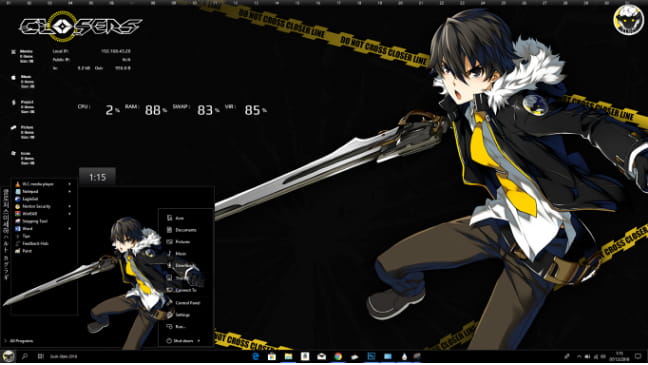The height and width of the screenshot is (365, 648).
Task: Expand the Word jump list arrow
Action: click(x=69, y=229)
